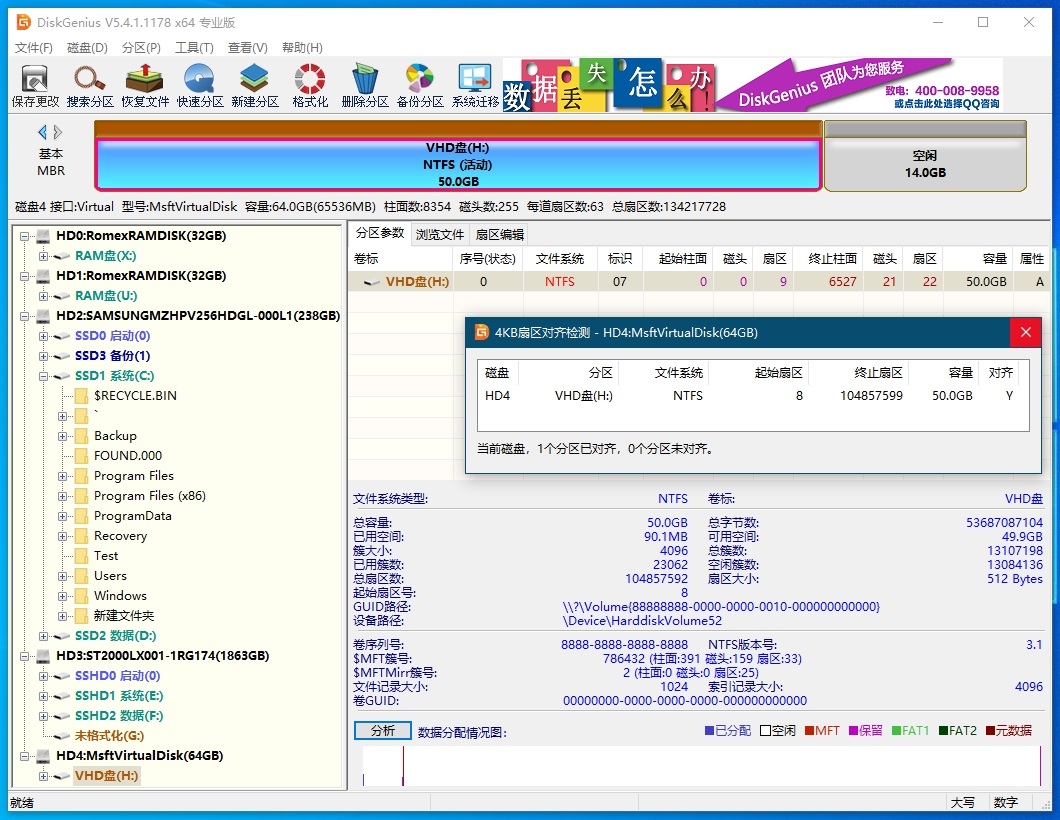Select the Recovery folder
Viewport: 1060px width, 820px height.
pyautogui.click(x=120, y=535)
